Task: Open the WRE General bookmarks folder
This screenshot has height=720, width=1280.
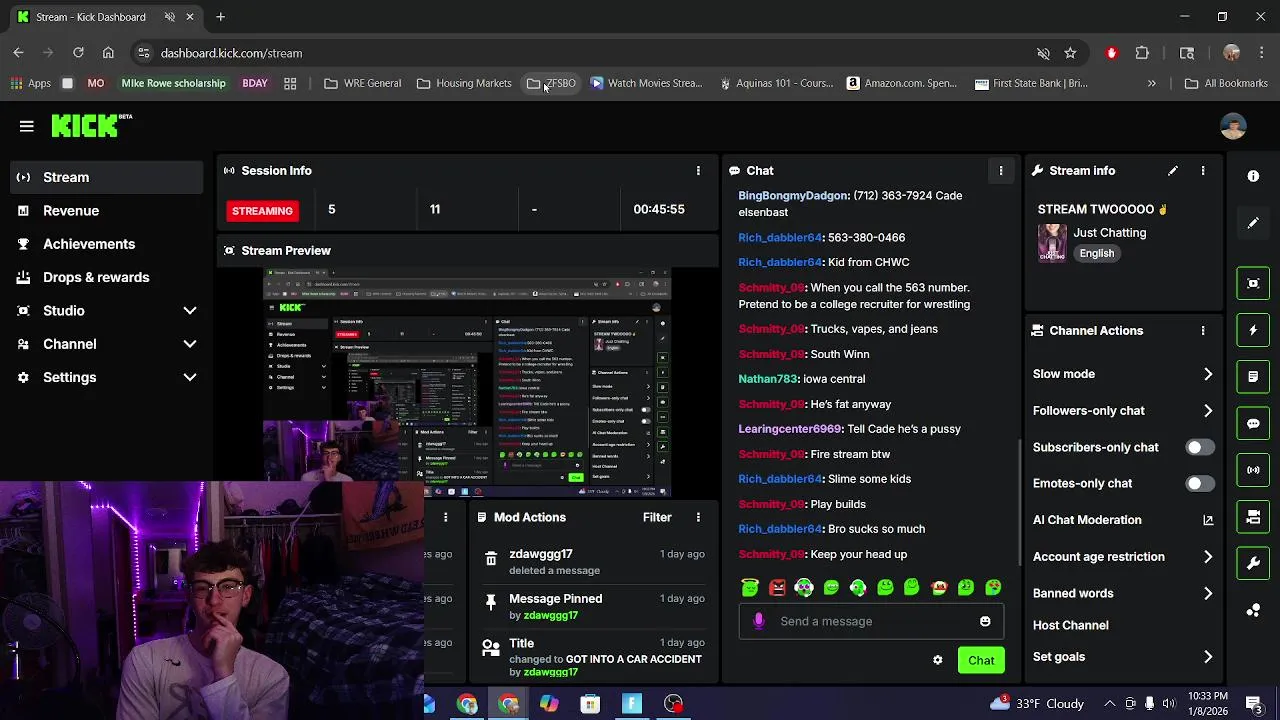Action: point(362,83)
